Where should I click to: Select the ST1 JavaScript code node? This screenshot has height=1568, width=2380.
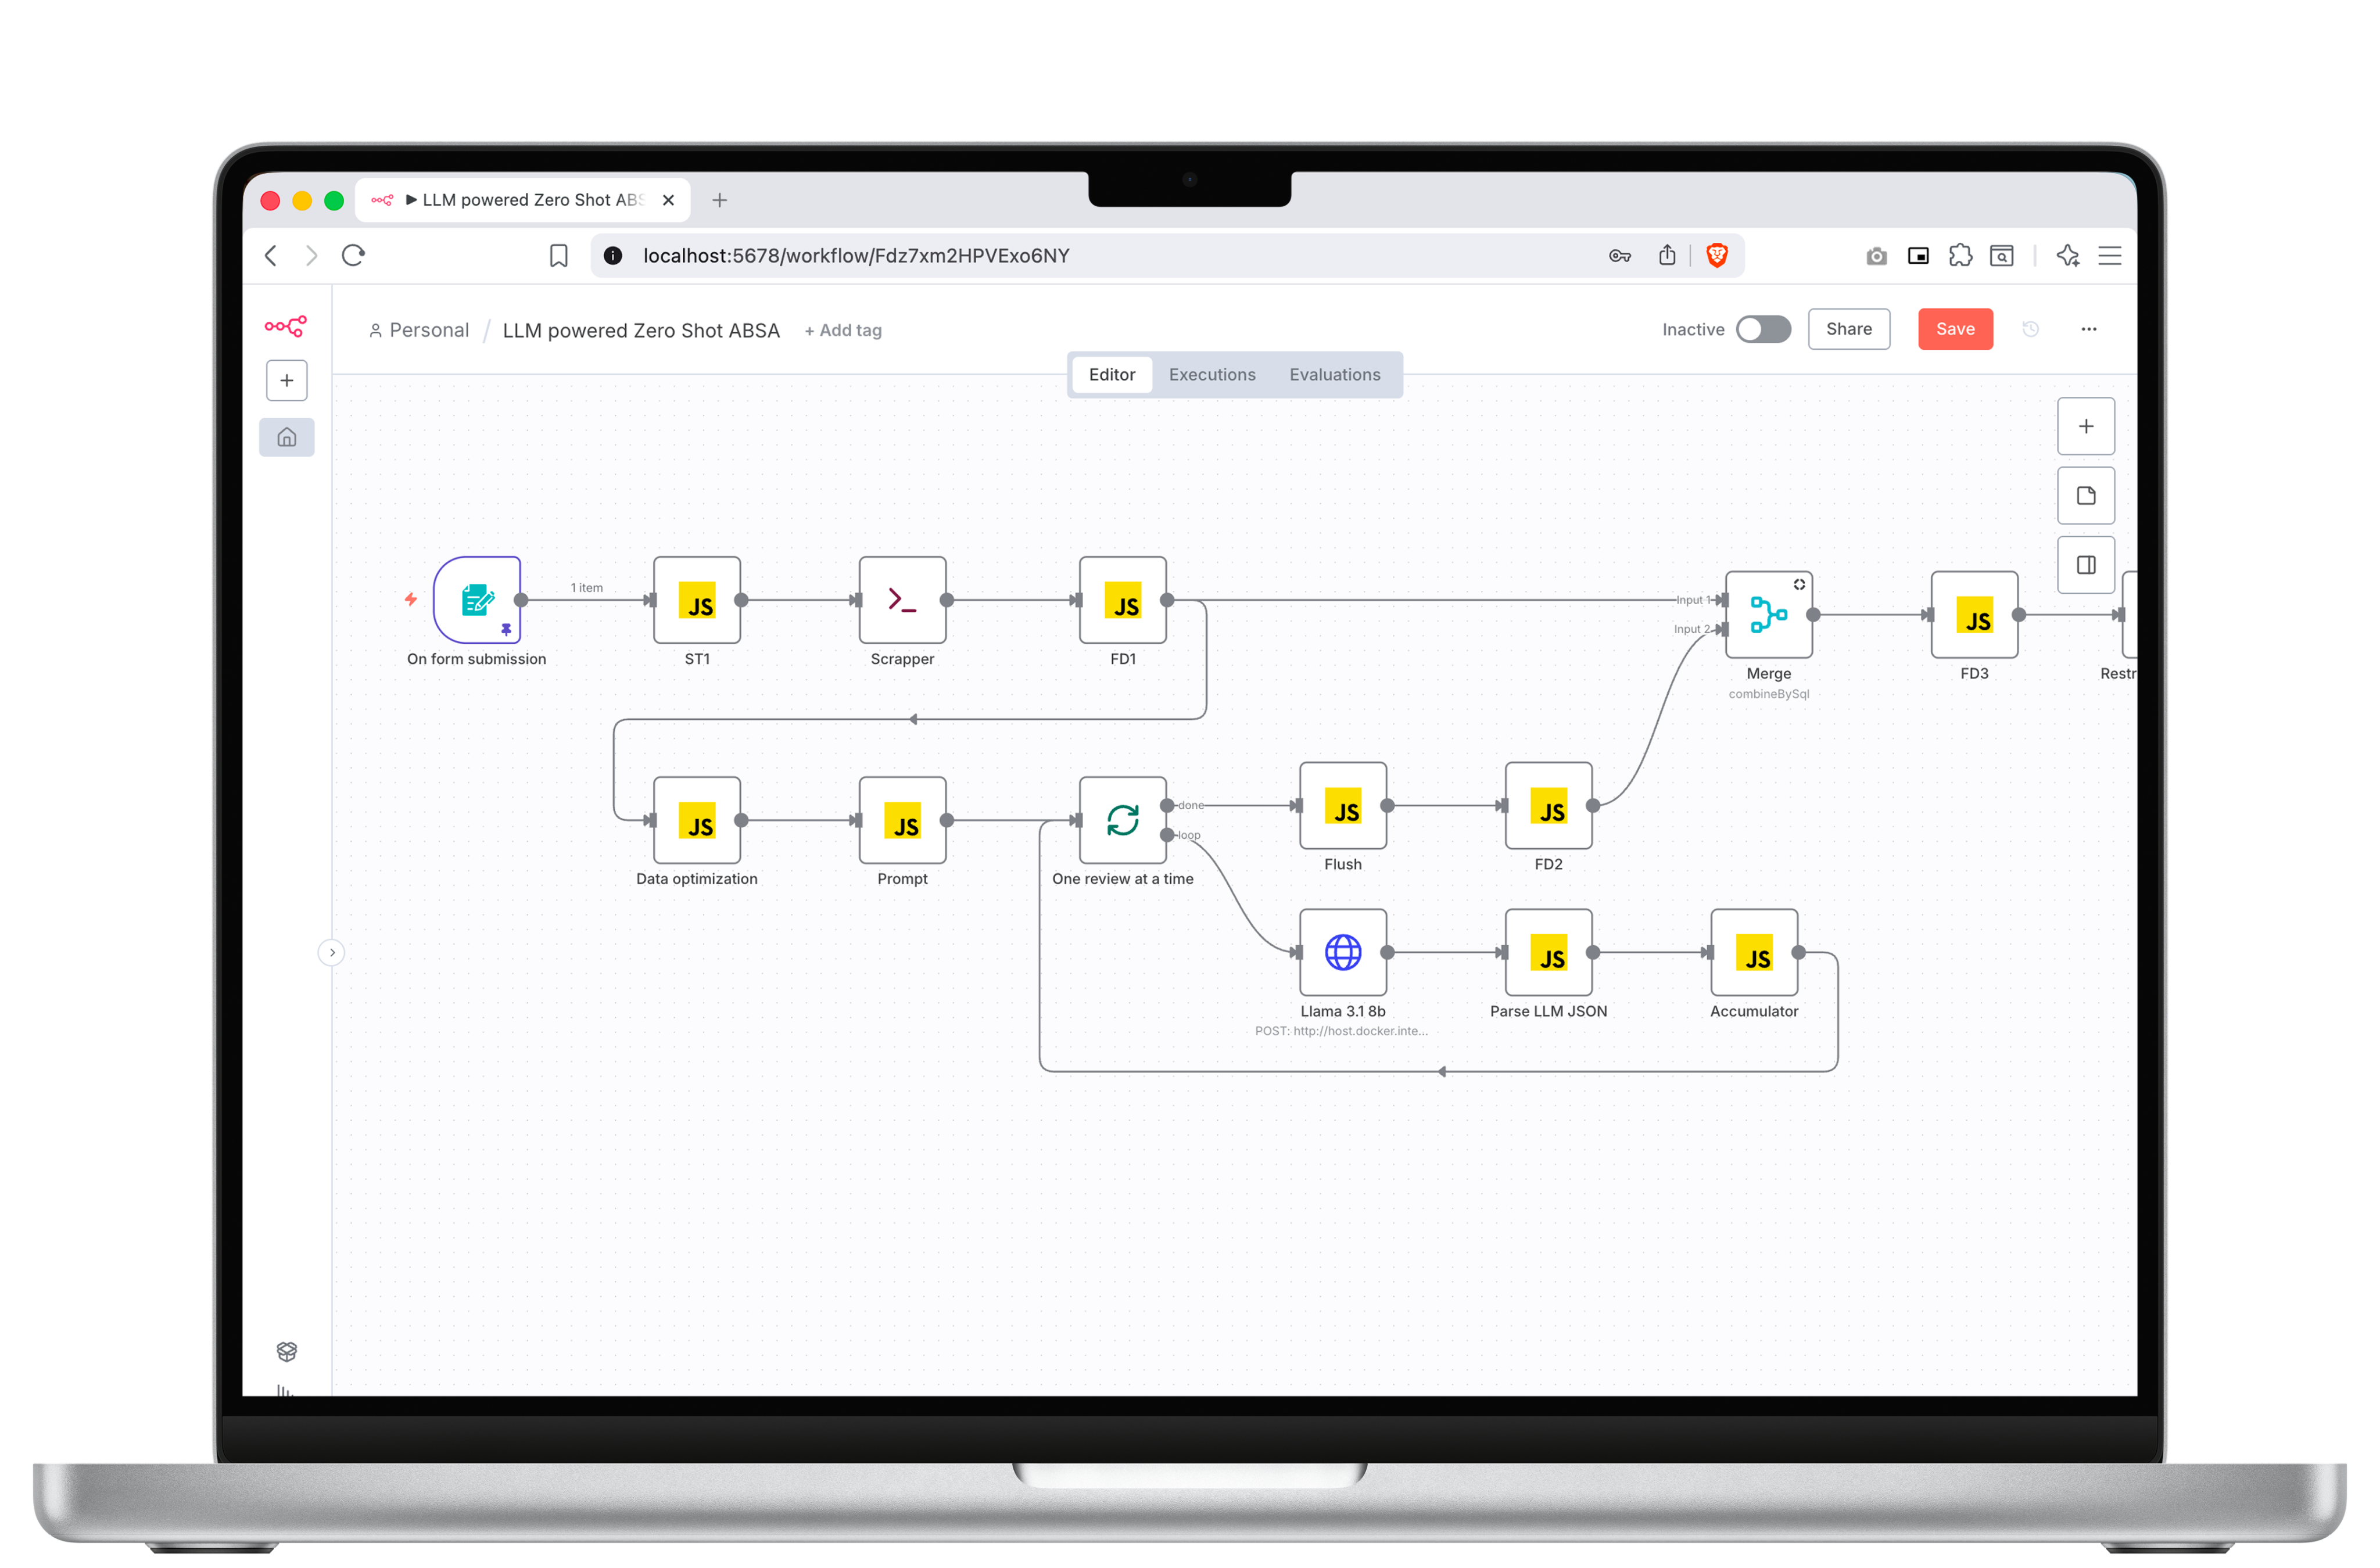(x=697, y=600)
